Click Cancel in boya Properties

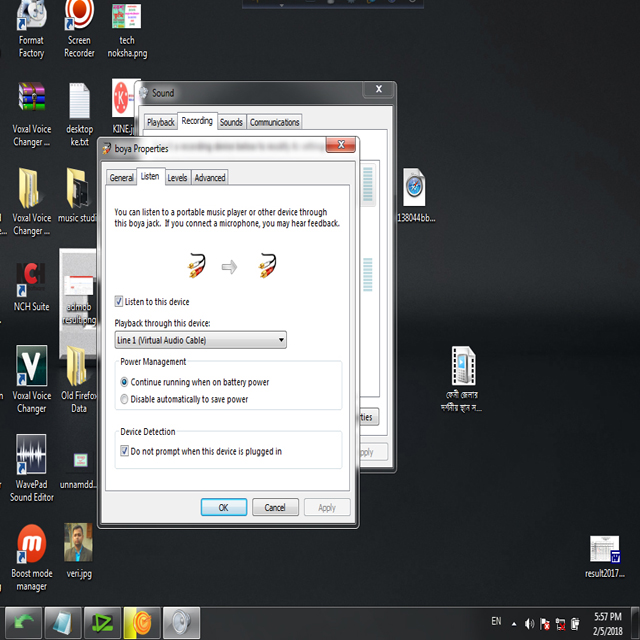coord(275,507)
